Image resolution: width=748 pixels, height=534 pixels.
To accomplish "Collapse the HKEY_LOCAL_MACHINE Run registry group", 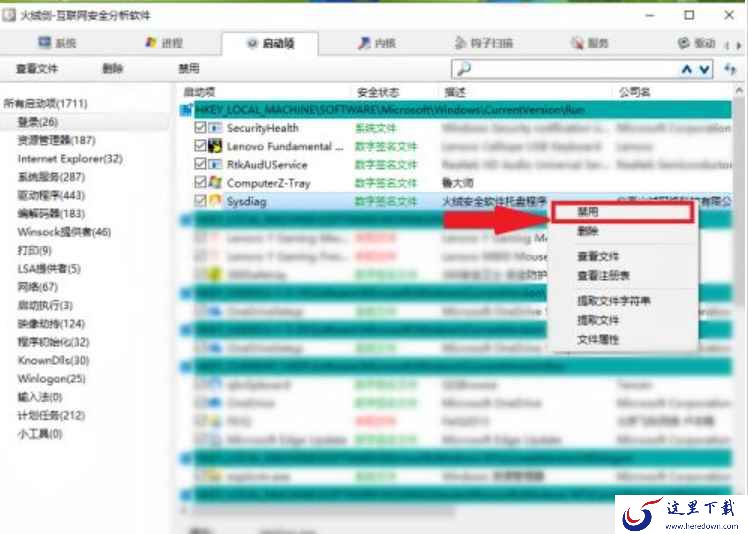I will tap(186, 110).
